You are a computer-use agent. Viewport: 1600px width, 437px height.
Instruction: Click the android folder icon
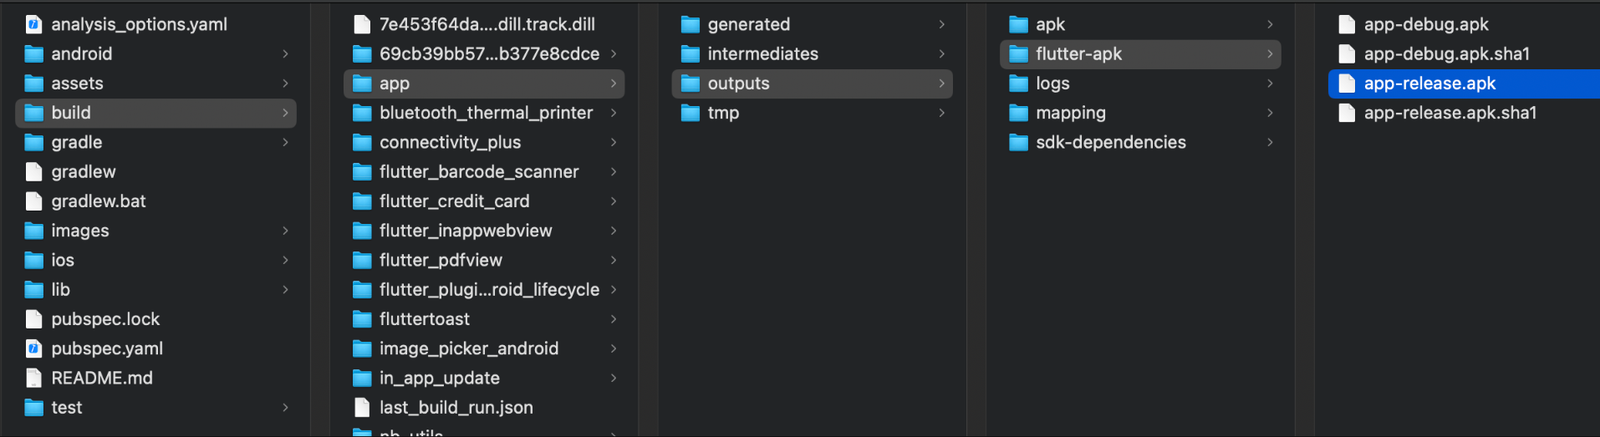(34, 54)
